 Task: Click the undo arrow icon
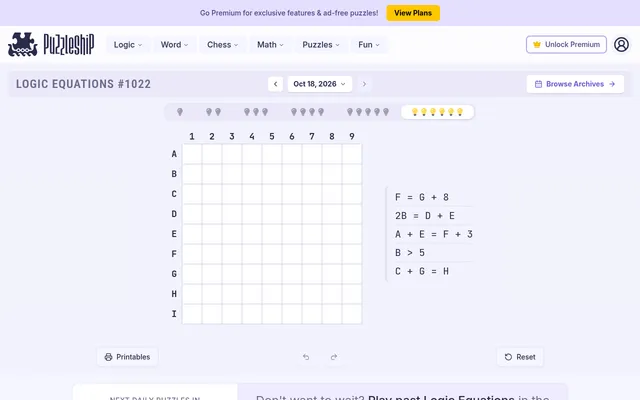click(x=306, y=357)
